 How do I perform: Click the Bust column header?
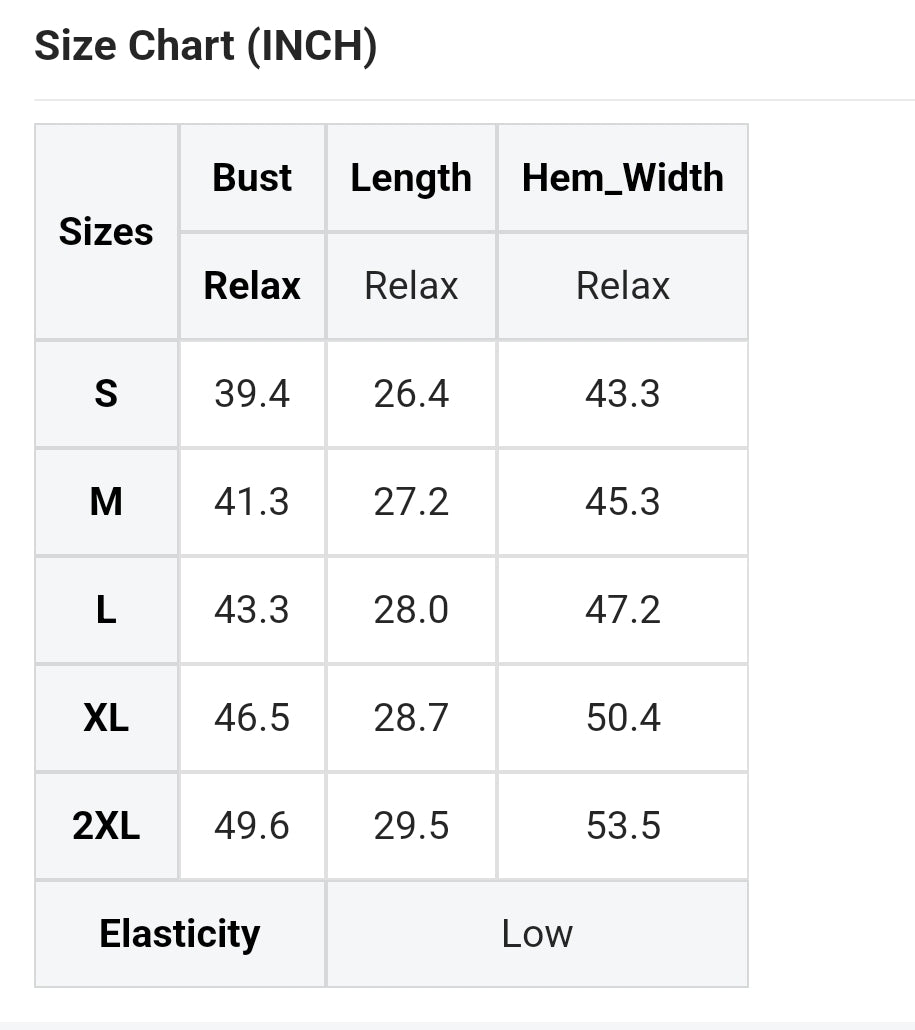252,178
